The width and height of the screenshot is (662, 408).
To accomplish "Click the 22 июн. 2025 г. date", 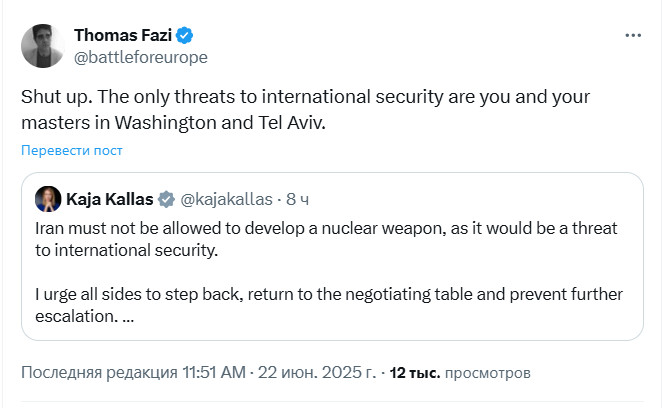I will (317, 373).
